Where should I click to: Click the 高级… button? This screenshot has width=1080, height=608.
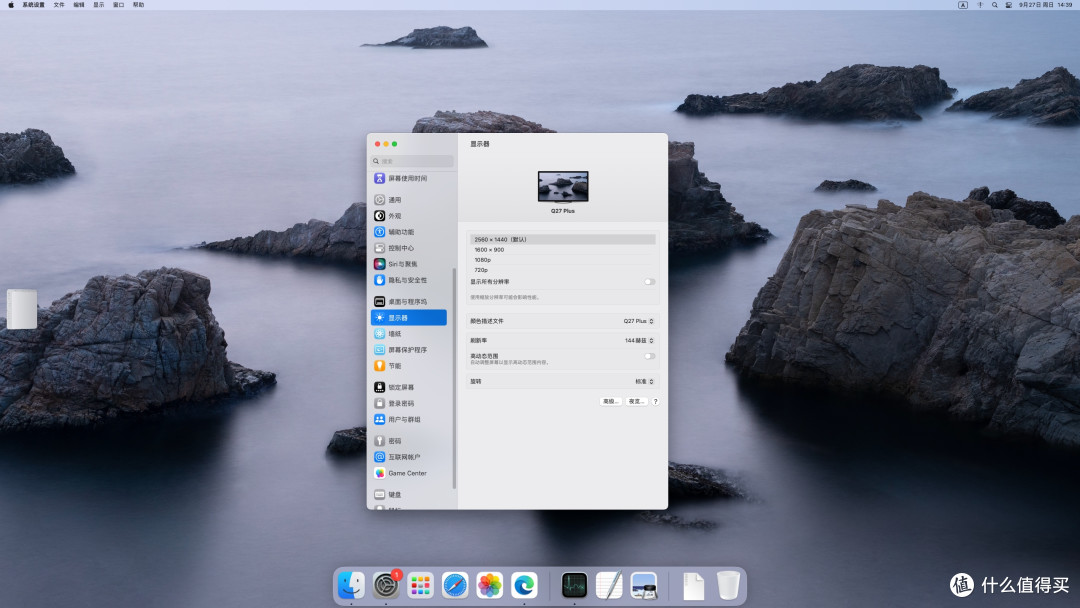(x=610, y=401)
